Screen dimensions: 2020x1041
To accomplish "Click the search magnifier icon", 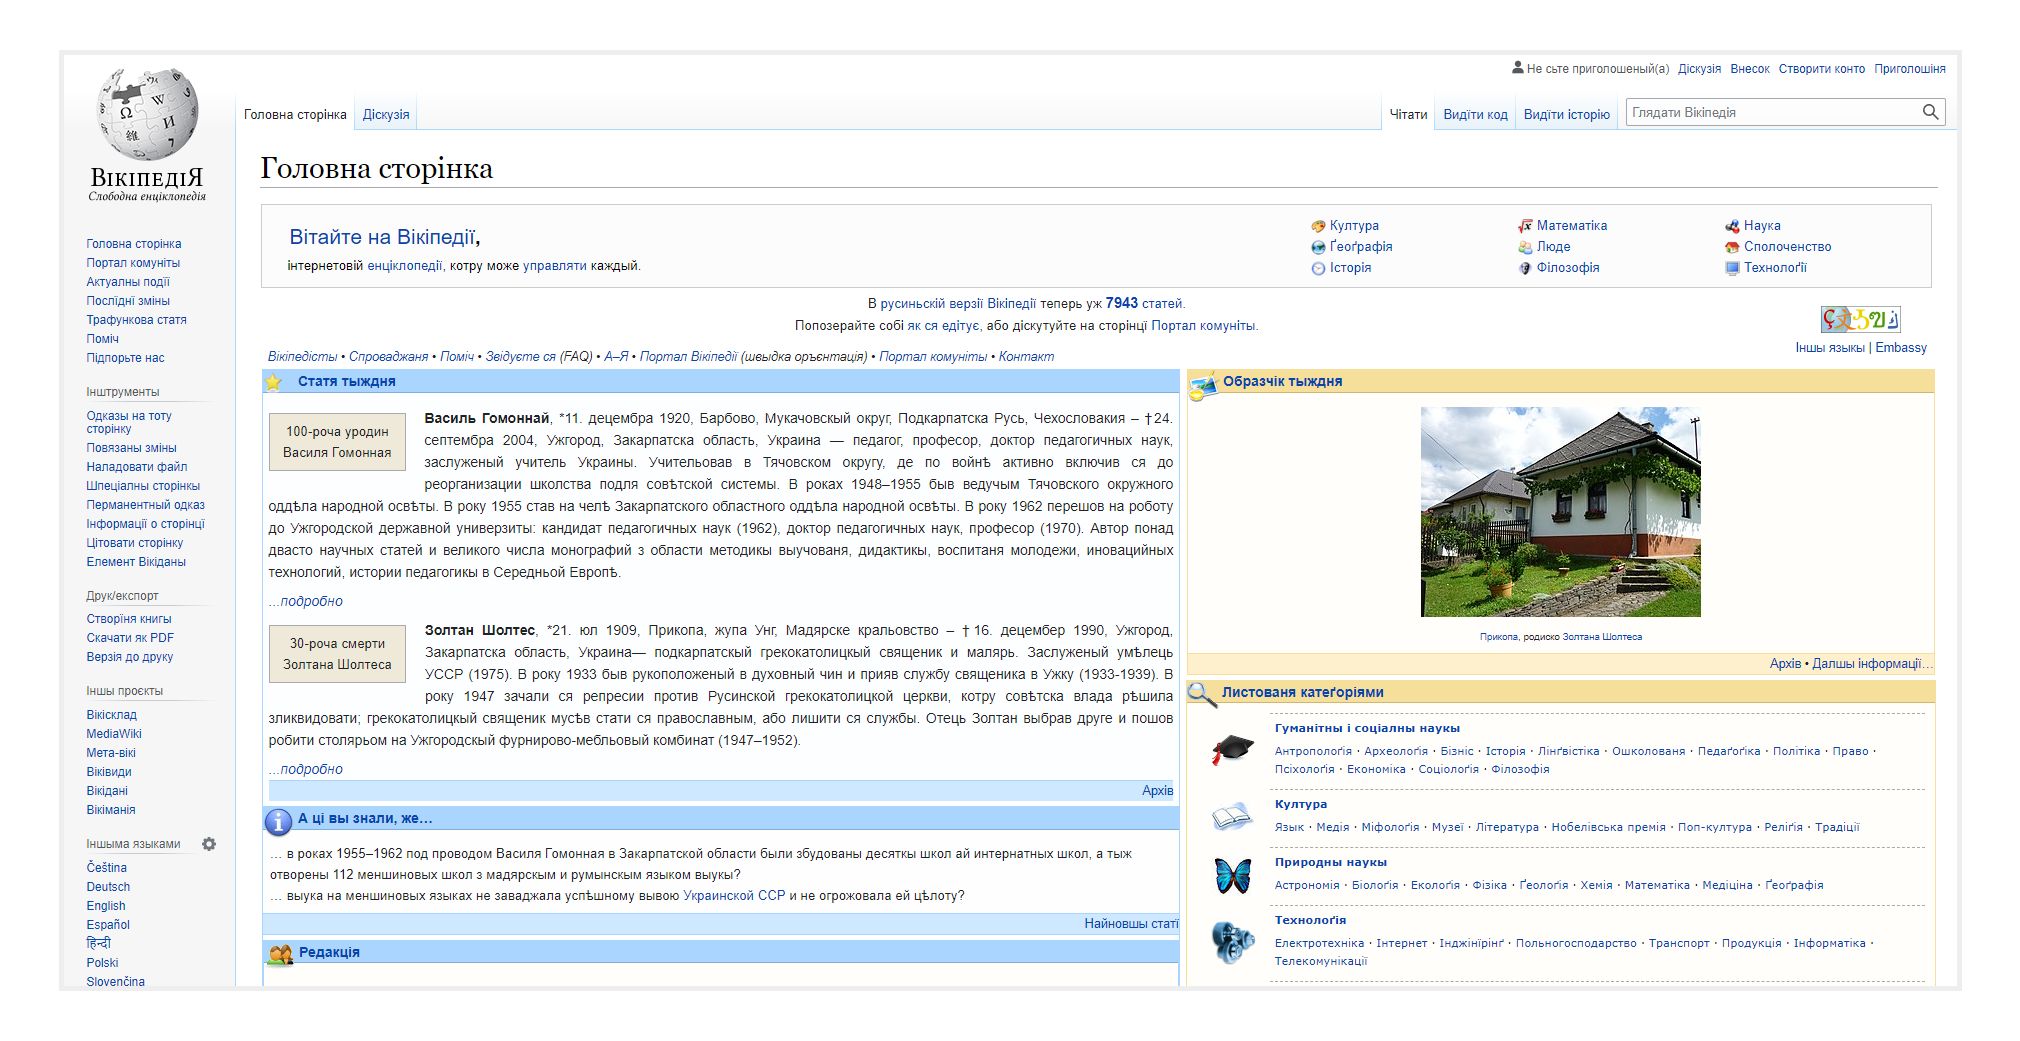I will pyautogui.click(x=1930, y=112).
